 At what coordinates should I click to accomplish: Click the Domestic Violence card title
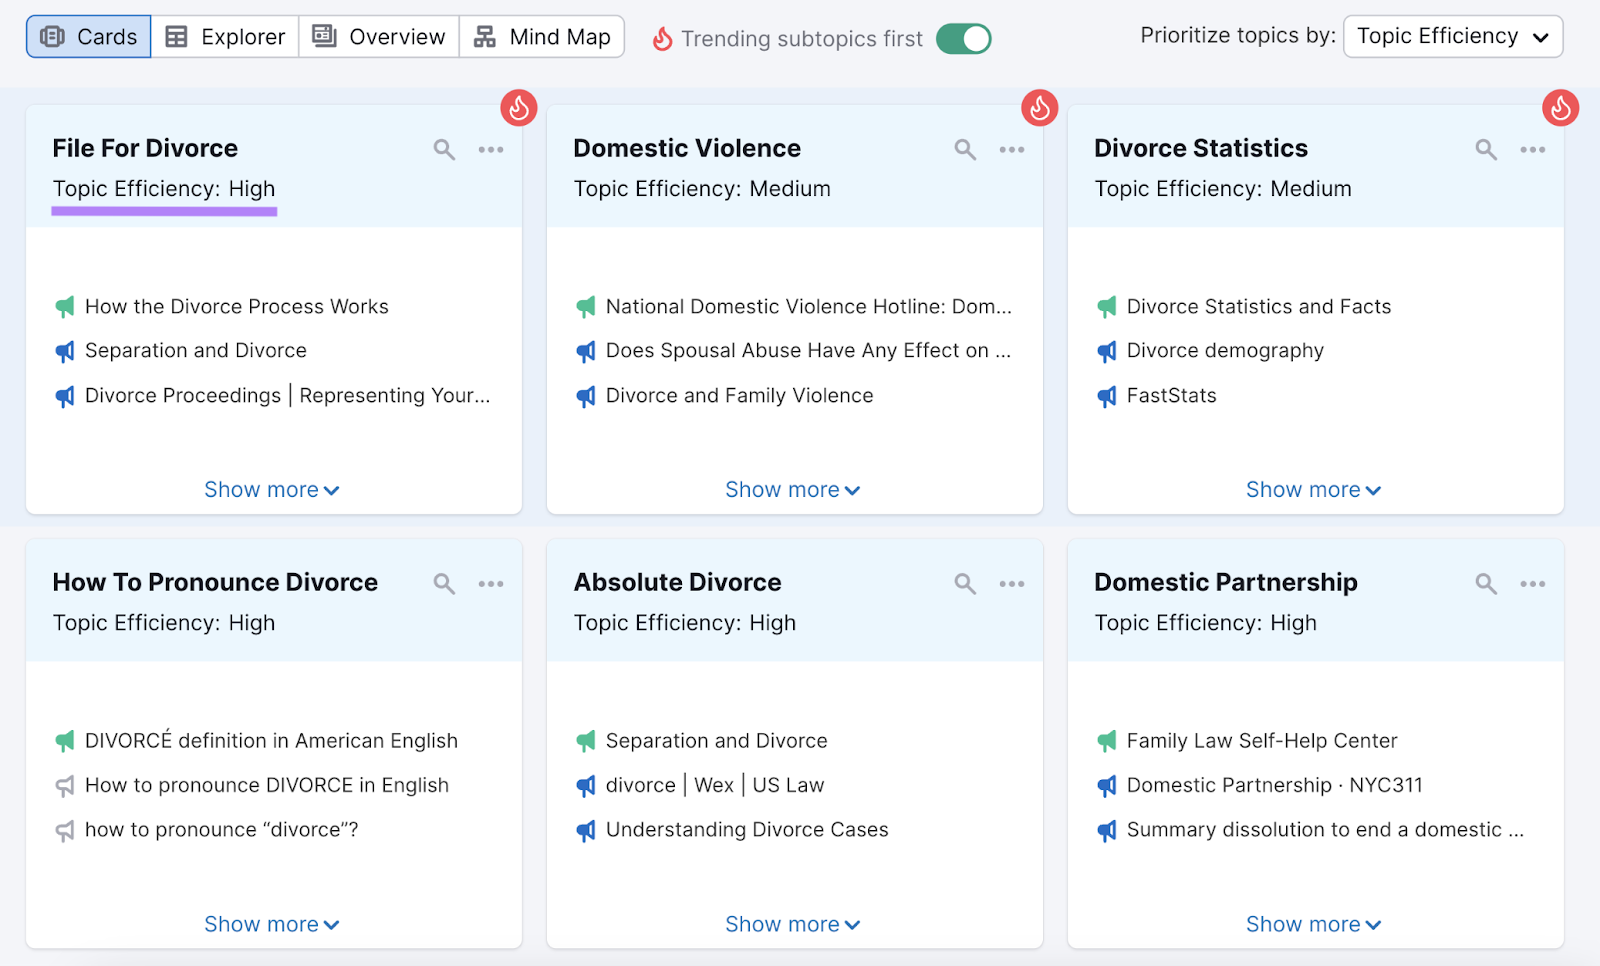[x=687, y=148]
